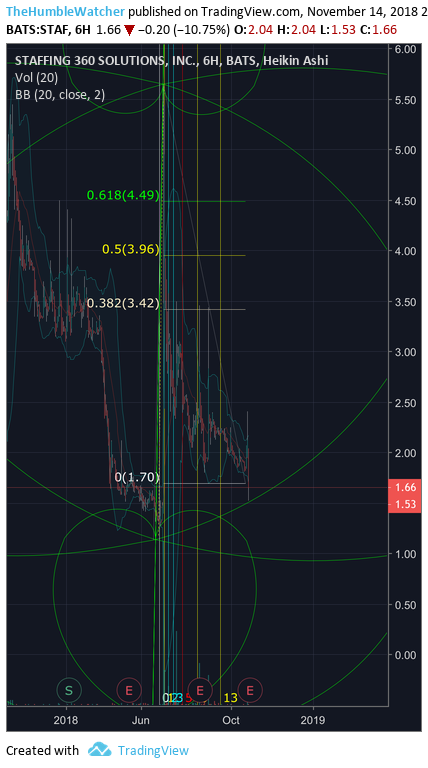Click the 2.00 price axis label
The height and width of the screenshot is (768, 428).
(405, 453)
